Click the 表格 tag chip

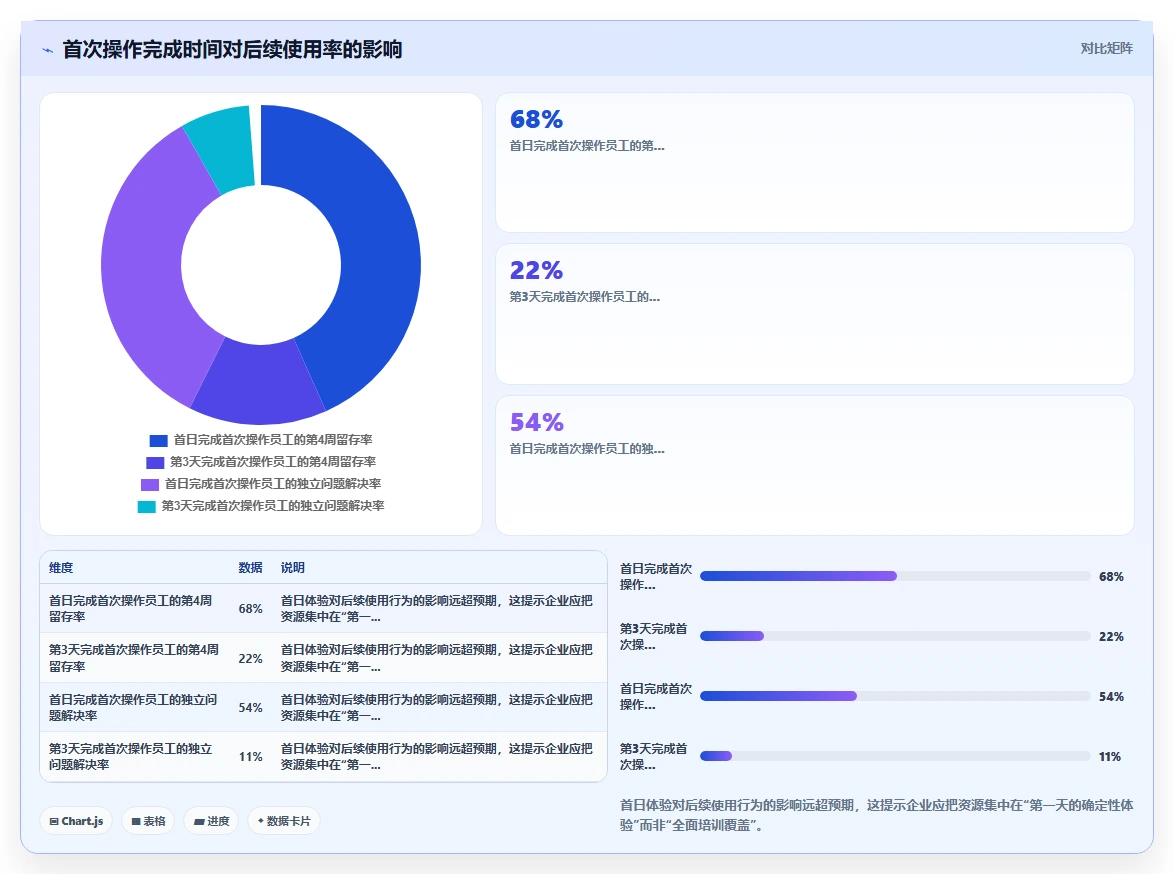point(148,821)
